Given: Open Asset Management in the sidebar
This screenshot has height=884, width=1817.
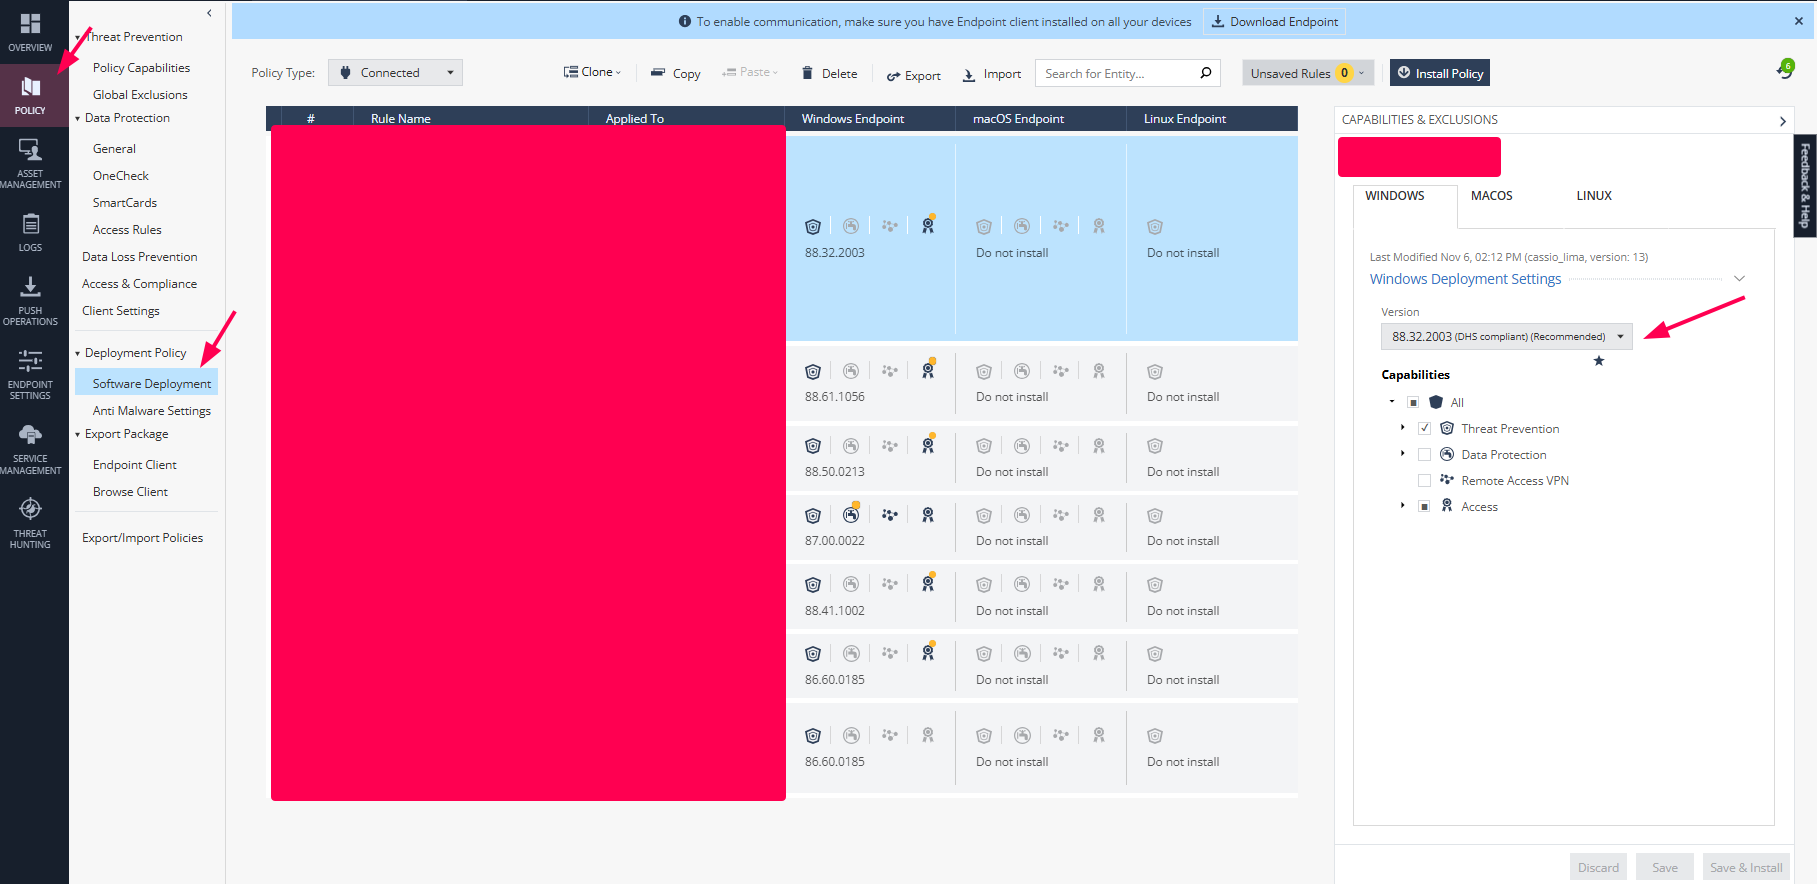Looking at the screenshot, I should click(x=30, y=164).
